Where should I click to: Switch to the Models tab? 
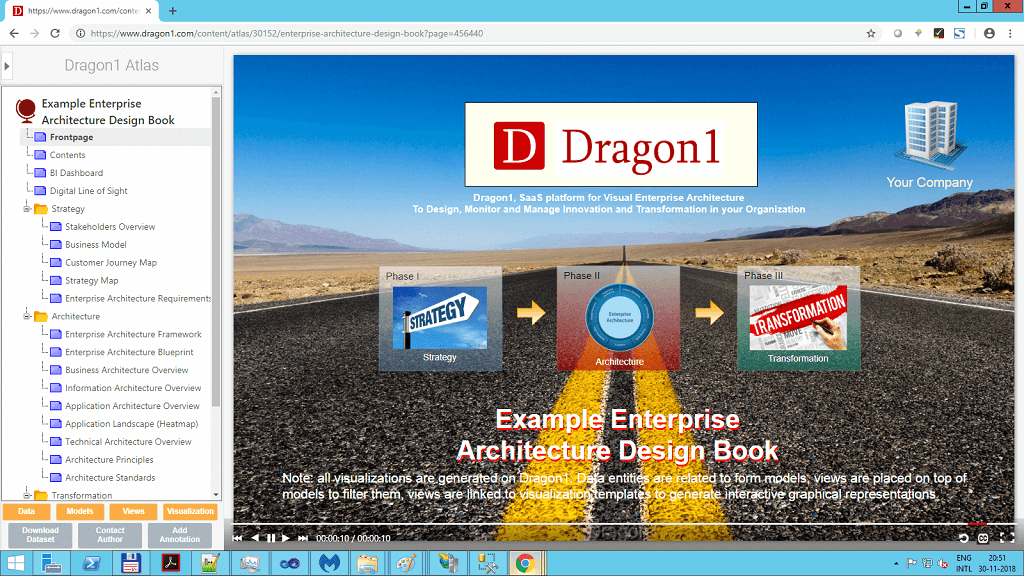click(x=80, y=511)
